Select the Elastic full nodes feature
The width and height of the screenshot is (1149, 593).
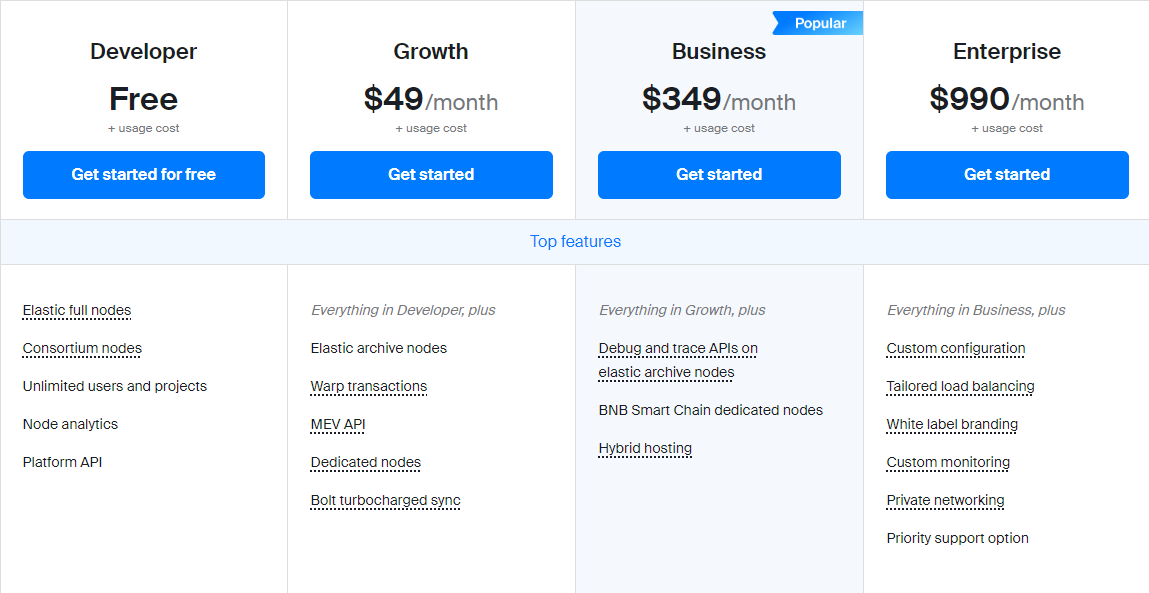77,310
